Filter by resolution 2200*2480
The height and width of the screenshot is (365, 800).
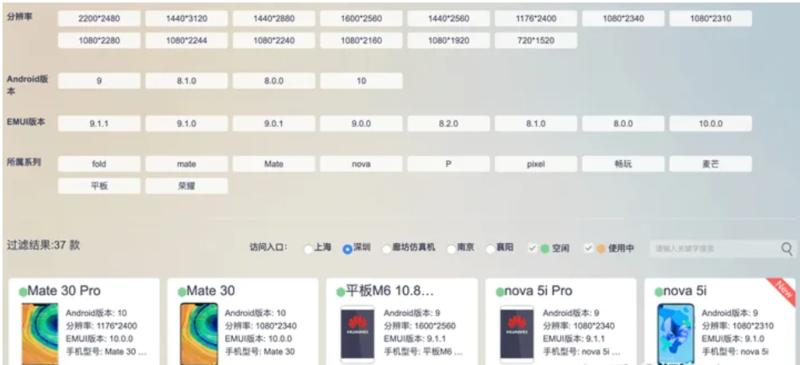coord(99,19)
